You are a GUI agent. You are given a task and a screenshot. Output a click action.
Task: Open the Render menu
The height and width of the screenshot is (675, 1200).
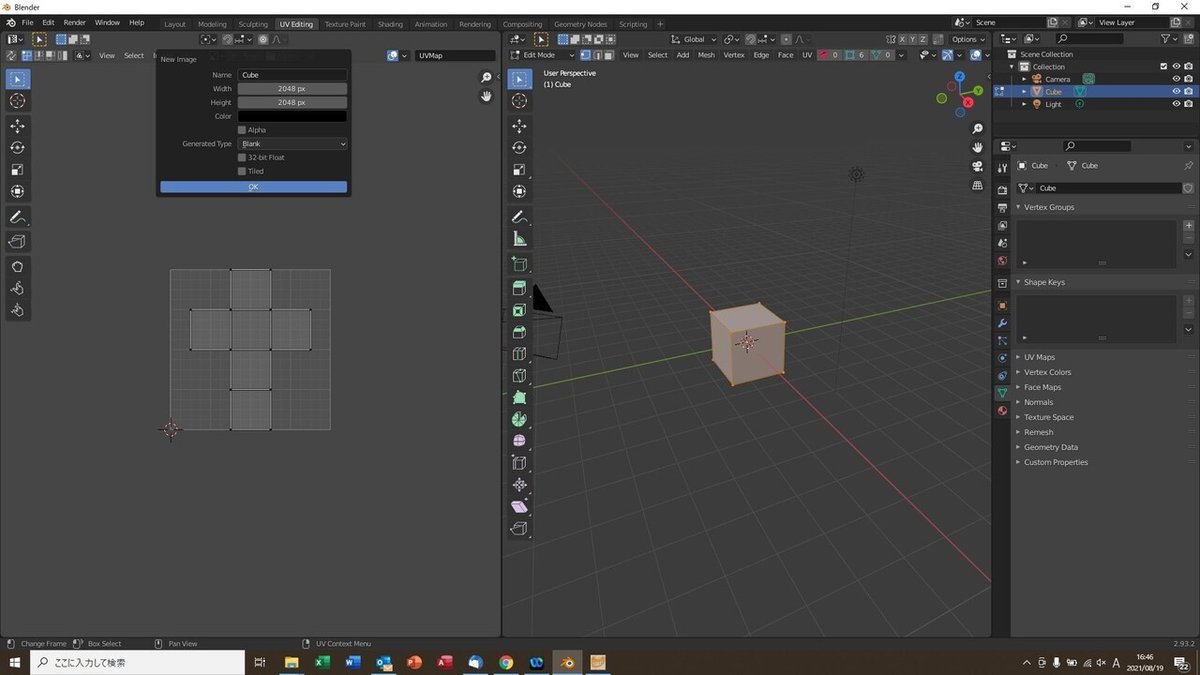coord(75,22)
